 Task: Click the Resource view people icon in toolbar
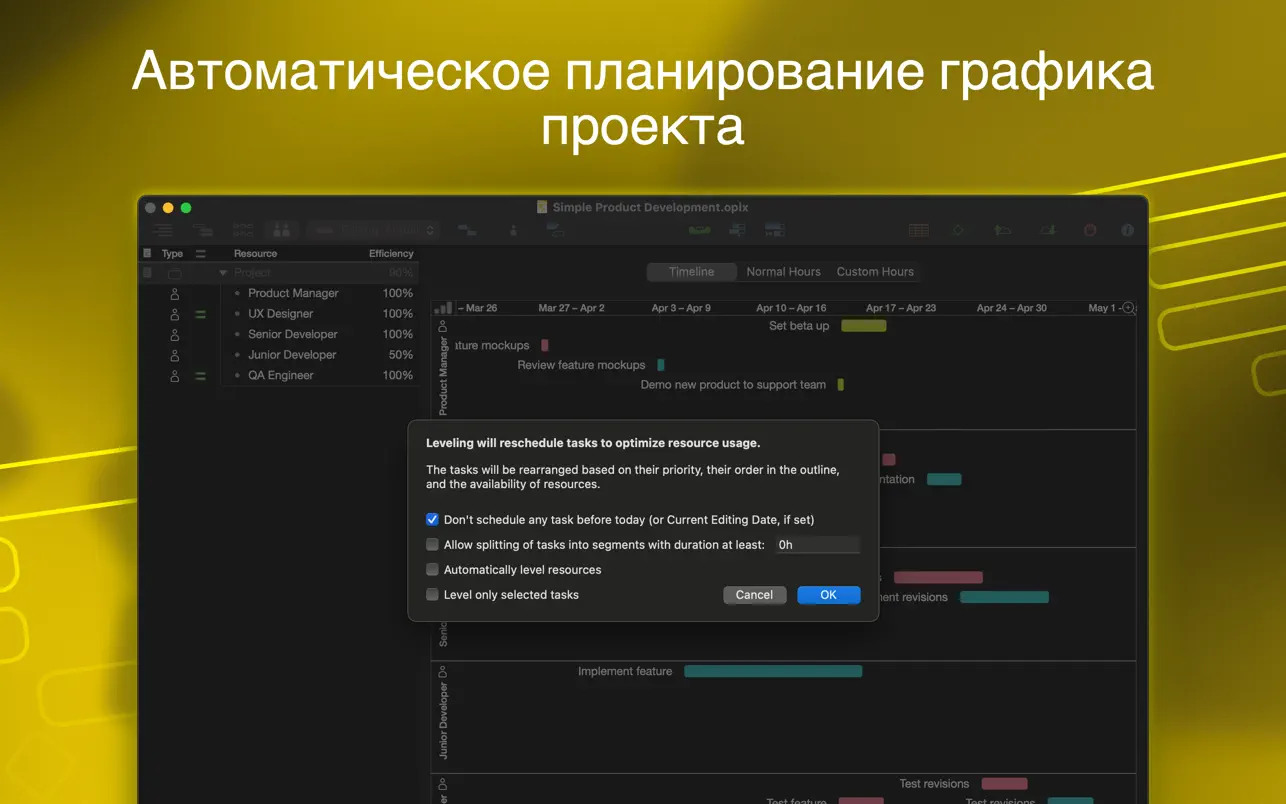pos(282,230)
